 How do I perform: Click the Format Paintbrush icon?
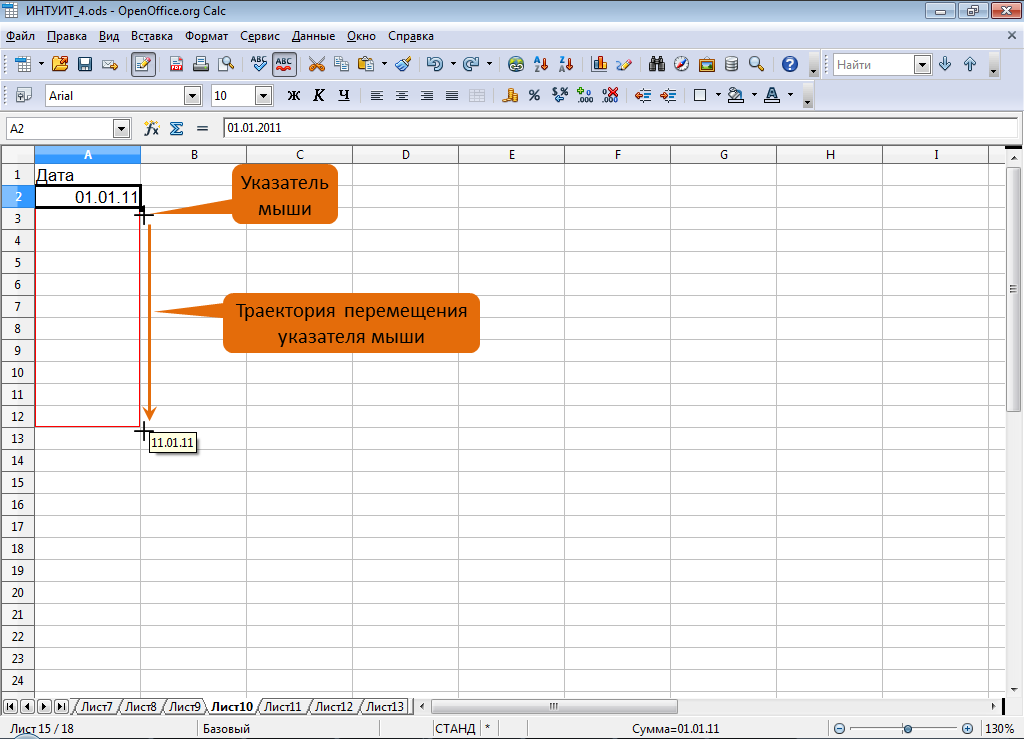click(404, 64)
